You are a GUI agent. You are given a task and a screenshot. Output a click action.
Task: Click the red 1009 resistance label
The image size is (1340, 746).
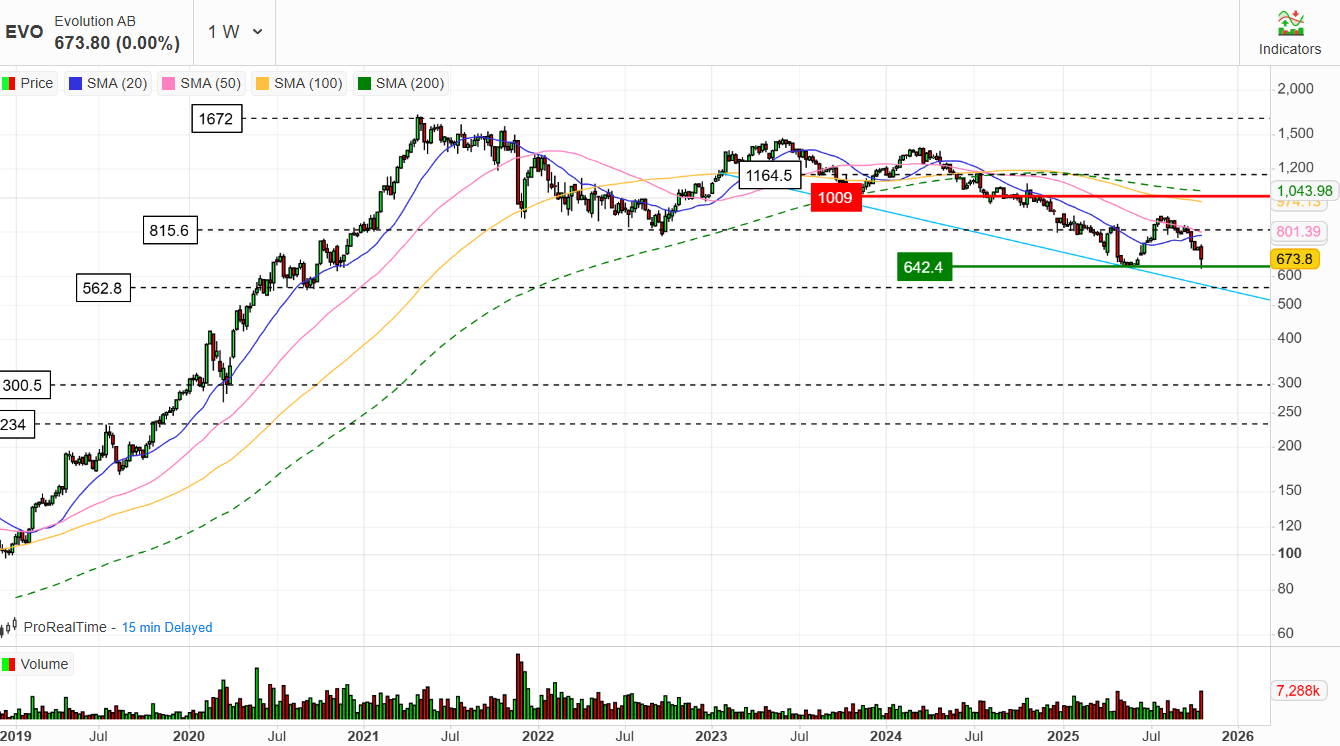[835, 197]
